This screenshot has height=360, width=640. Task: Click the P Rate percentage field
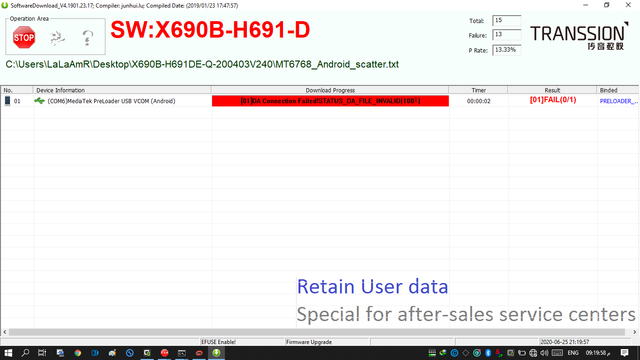pos(507,50)
